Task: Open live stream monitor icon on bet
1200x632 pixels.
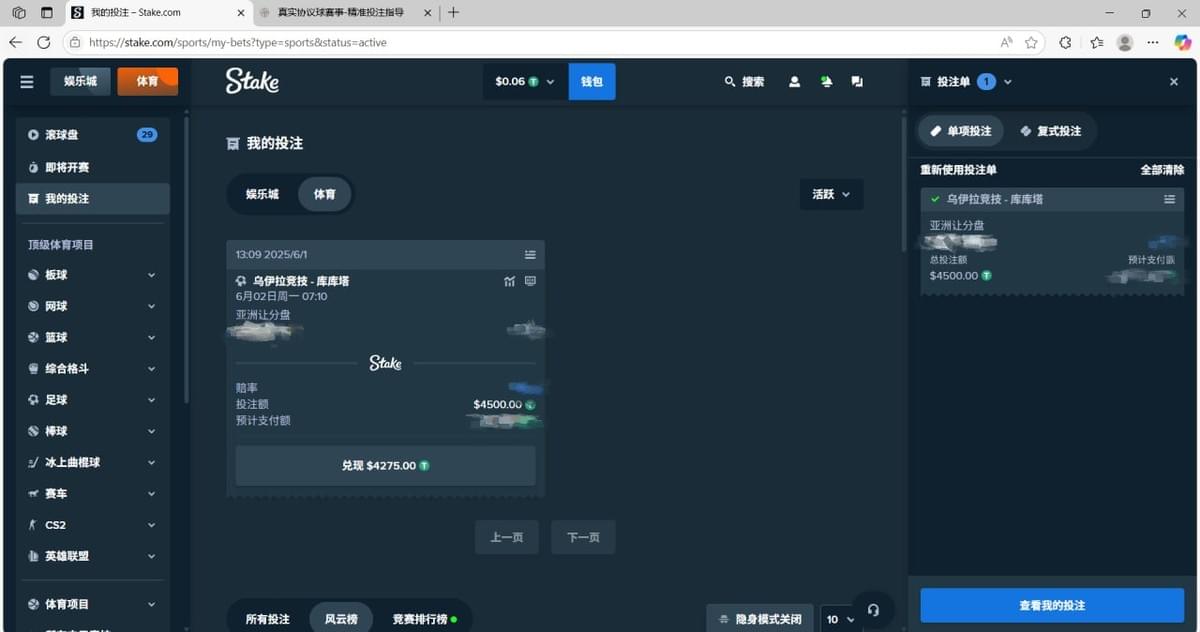Action: [530, 281]
